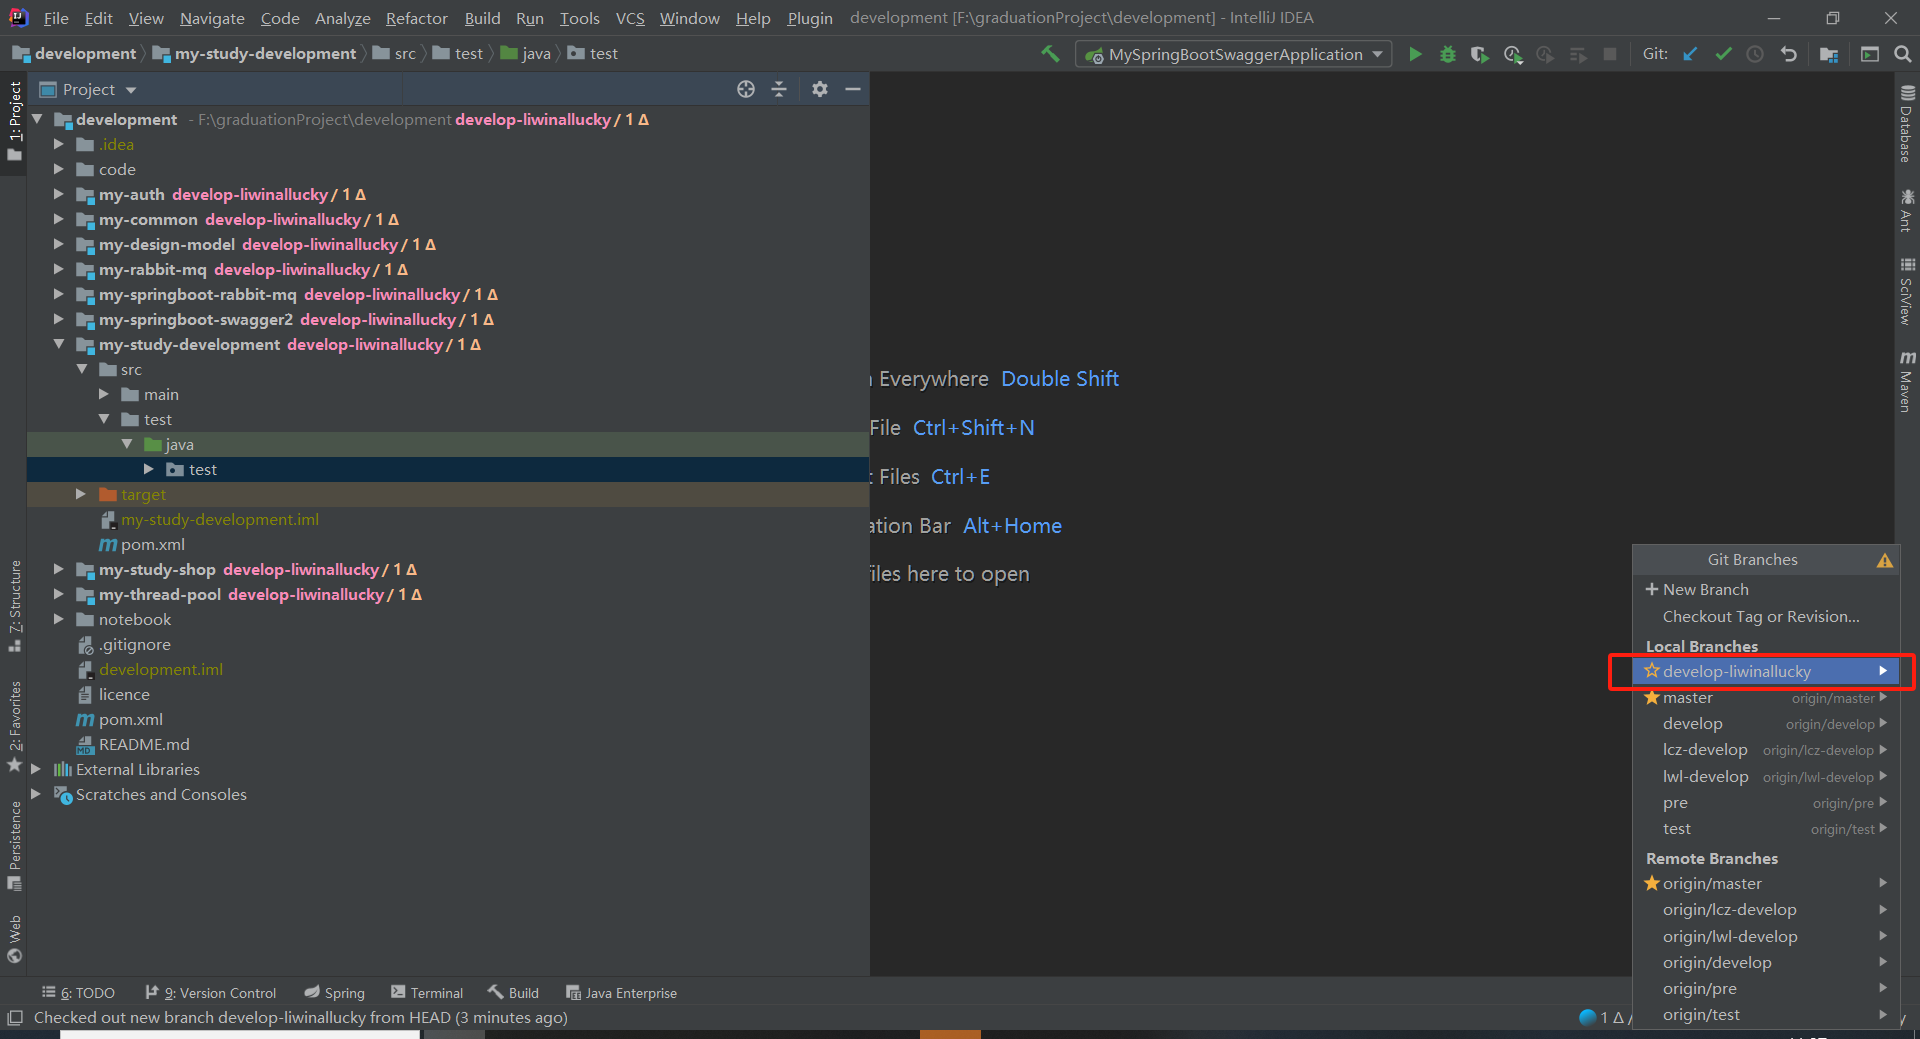This screenshot has width=1920, height=1039.
Task: Click the Git update project arrow
Action: tap(1690, 54)
